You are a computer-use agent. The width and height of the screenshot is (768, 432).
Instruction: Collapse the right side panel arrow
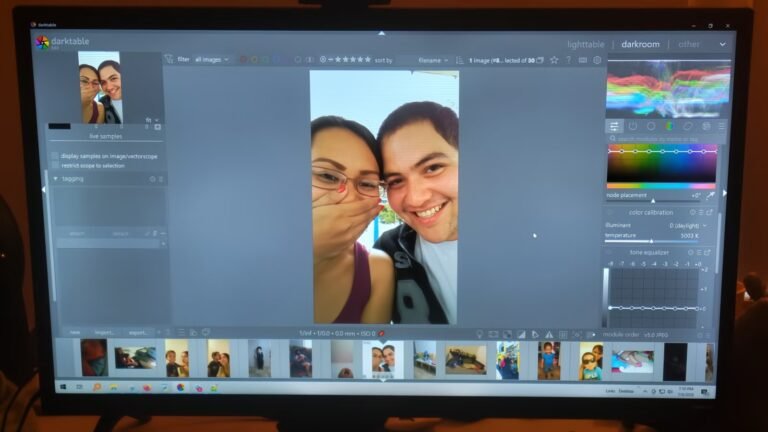click(724, 193)
